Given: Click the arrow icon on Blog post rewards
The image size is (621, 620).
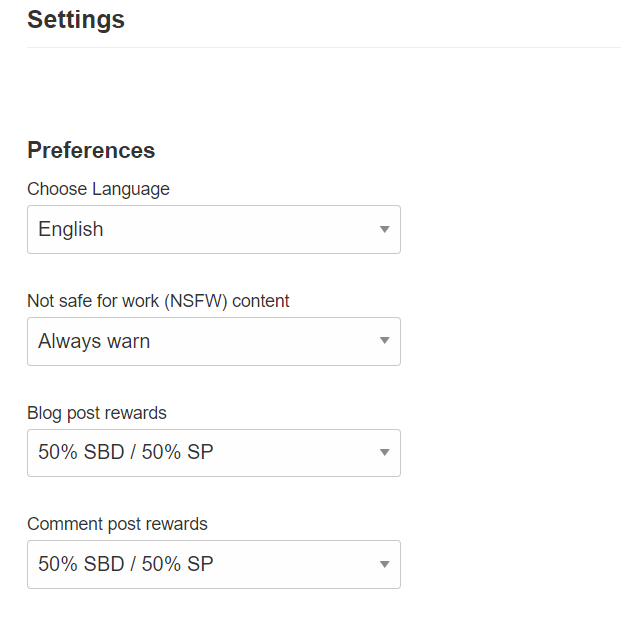Looking at the screenshot, I should click(384, 453).
